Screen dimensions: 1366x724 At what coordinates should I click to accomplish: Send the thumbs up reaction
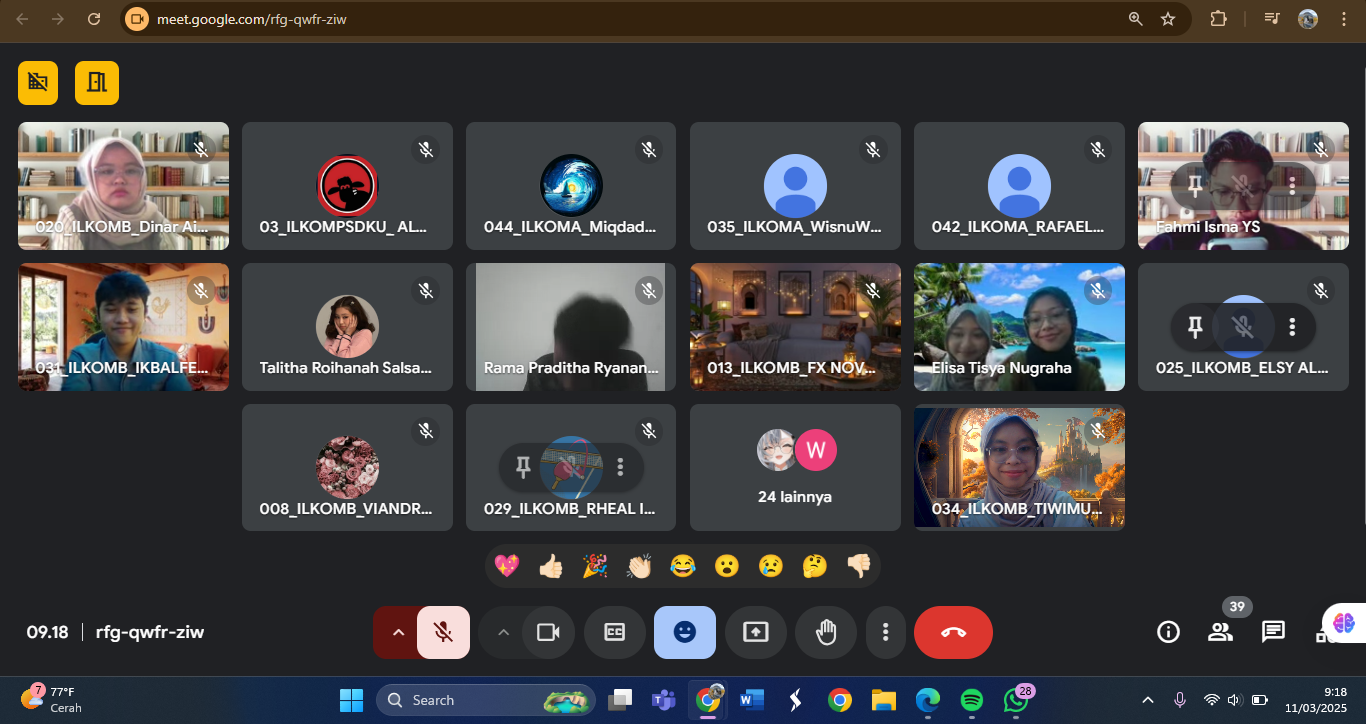tap(551, 566)
